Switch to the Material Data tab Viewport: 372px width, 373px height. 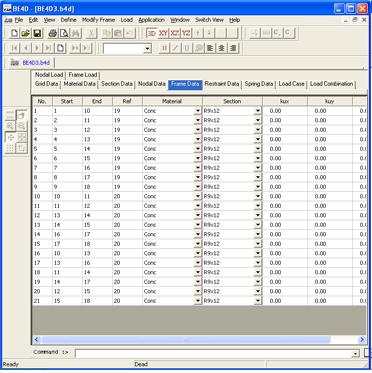click(80, 84)
